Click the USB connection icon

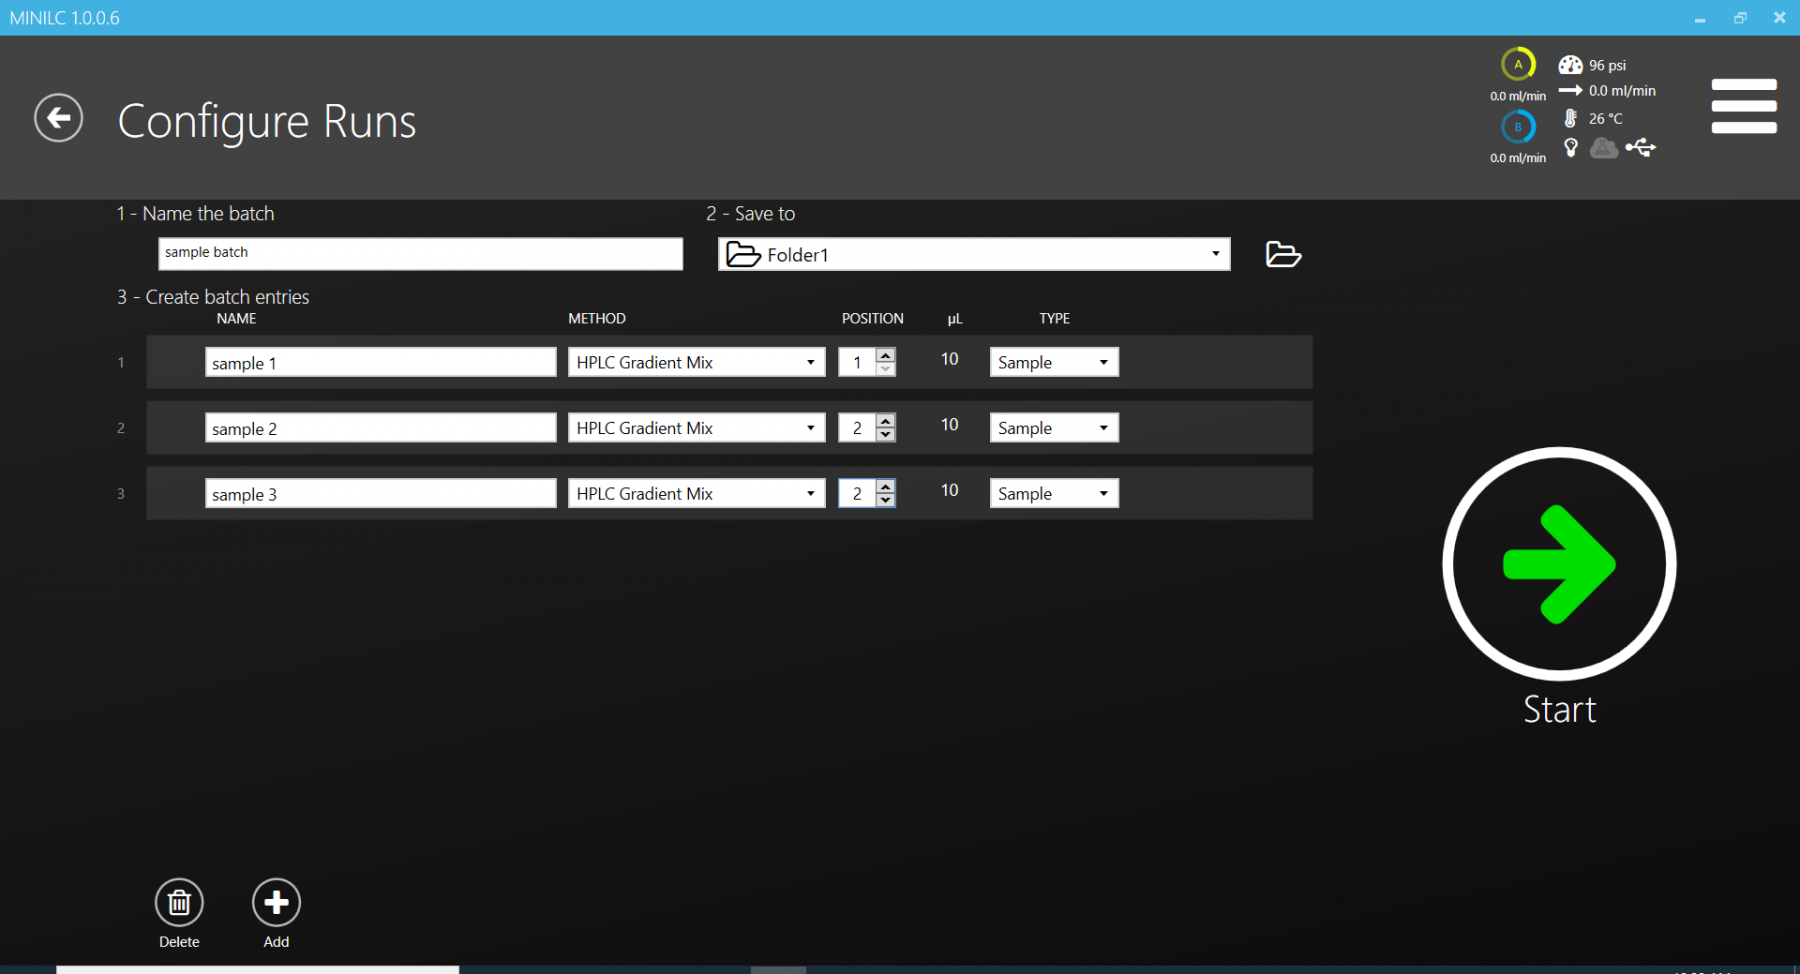coord(1640,148)
